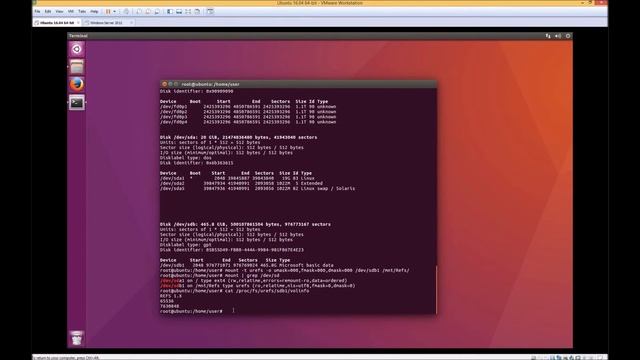Viewport: 640px width, 360px height.
Task: Minimize the root@ubuntu terminal window
Action: tap(170, 84)
